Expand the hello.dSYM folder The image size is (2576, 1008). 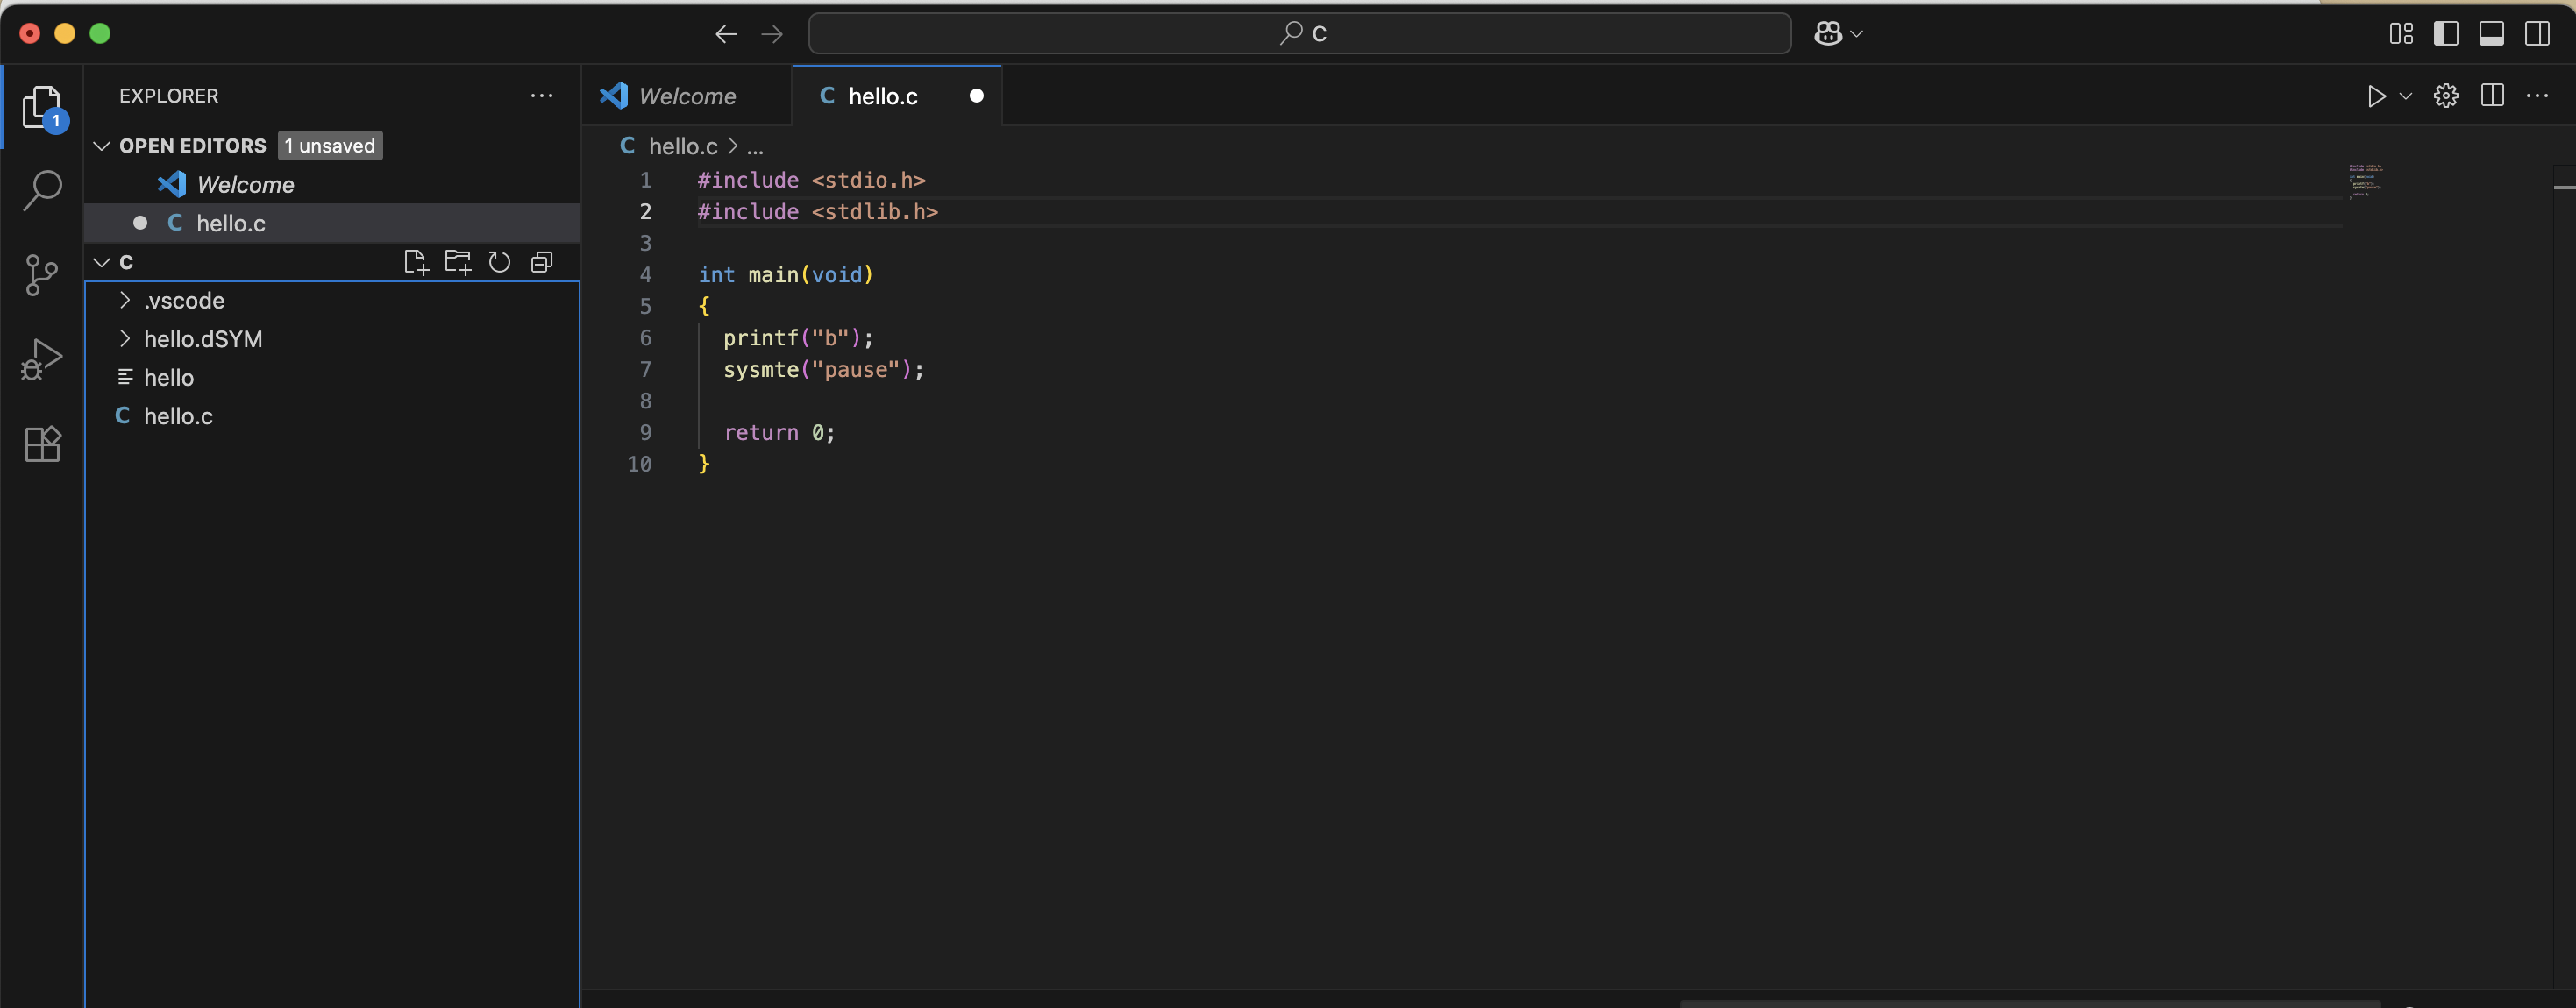[x=203, y=339]
